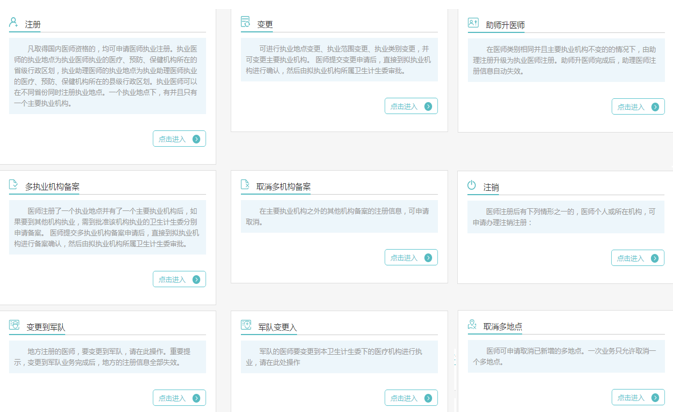Click the icon beside 变更到军队
Viewport: 673px width, 412px height.
[14, 324]
